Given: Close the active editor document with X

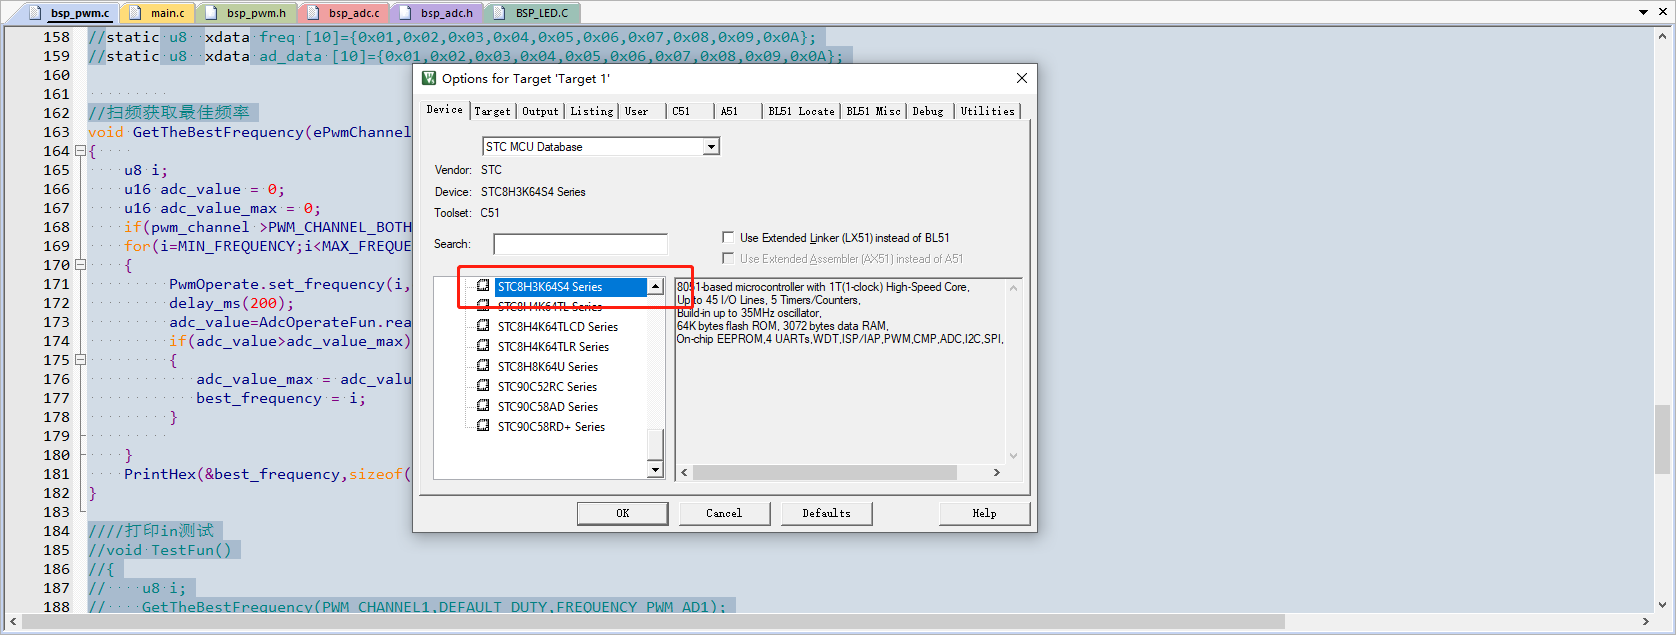Looking at the screenshot, I should (1662, 12).
